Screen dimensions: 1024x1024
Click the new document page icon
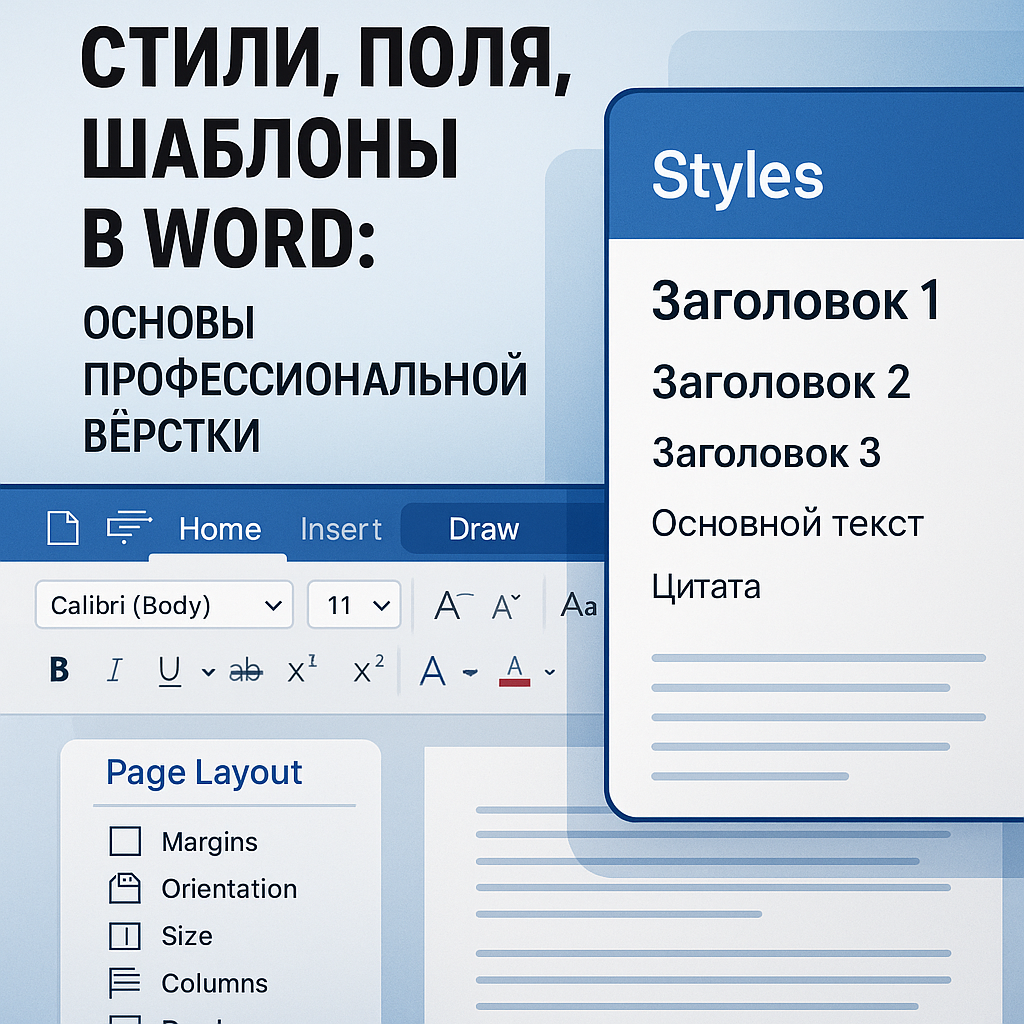(x=63, y=528)
